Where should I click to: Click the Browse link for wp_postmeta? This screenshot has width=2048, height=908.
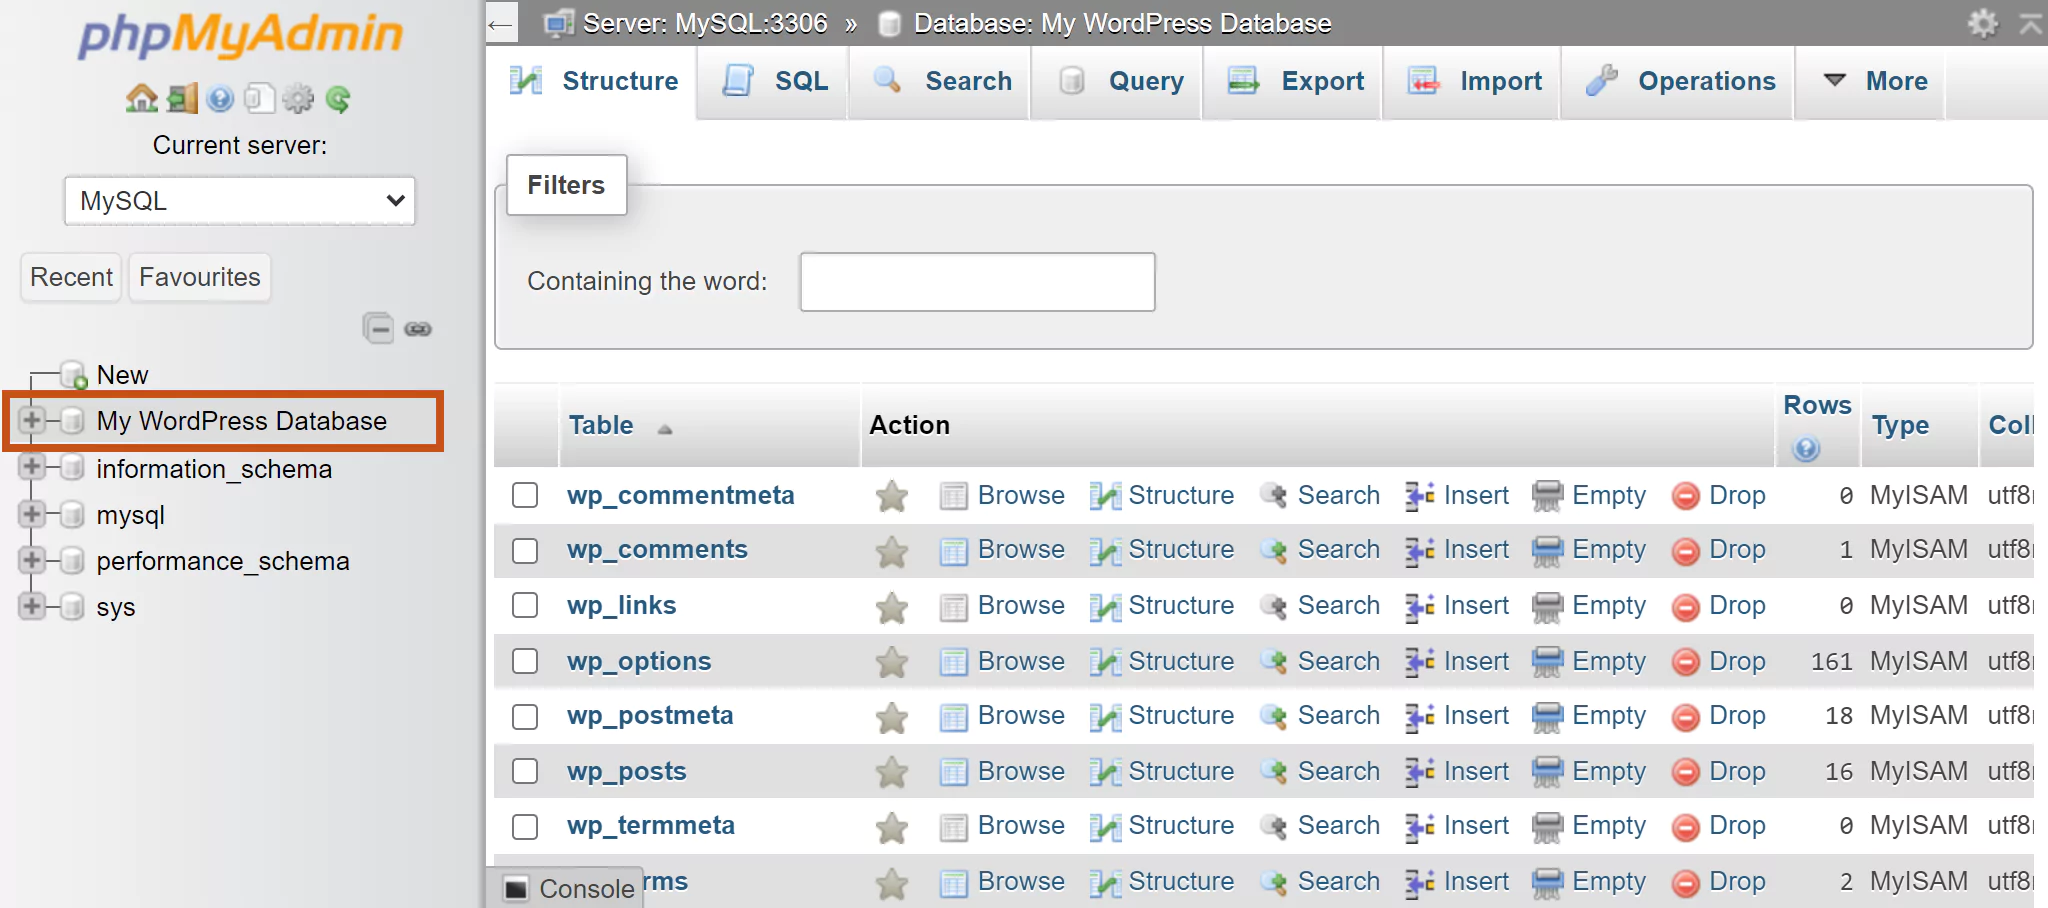[1021, 716]
